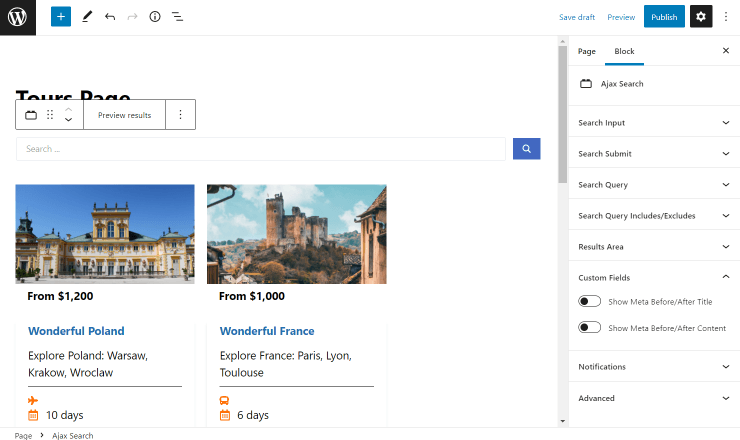This screenshot has height=440, width=740.
Task: Collapse the Custom Fields panel
Action: (654, 277)
